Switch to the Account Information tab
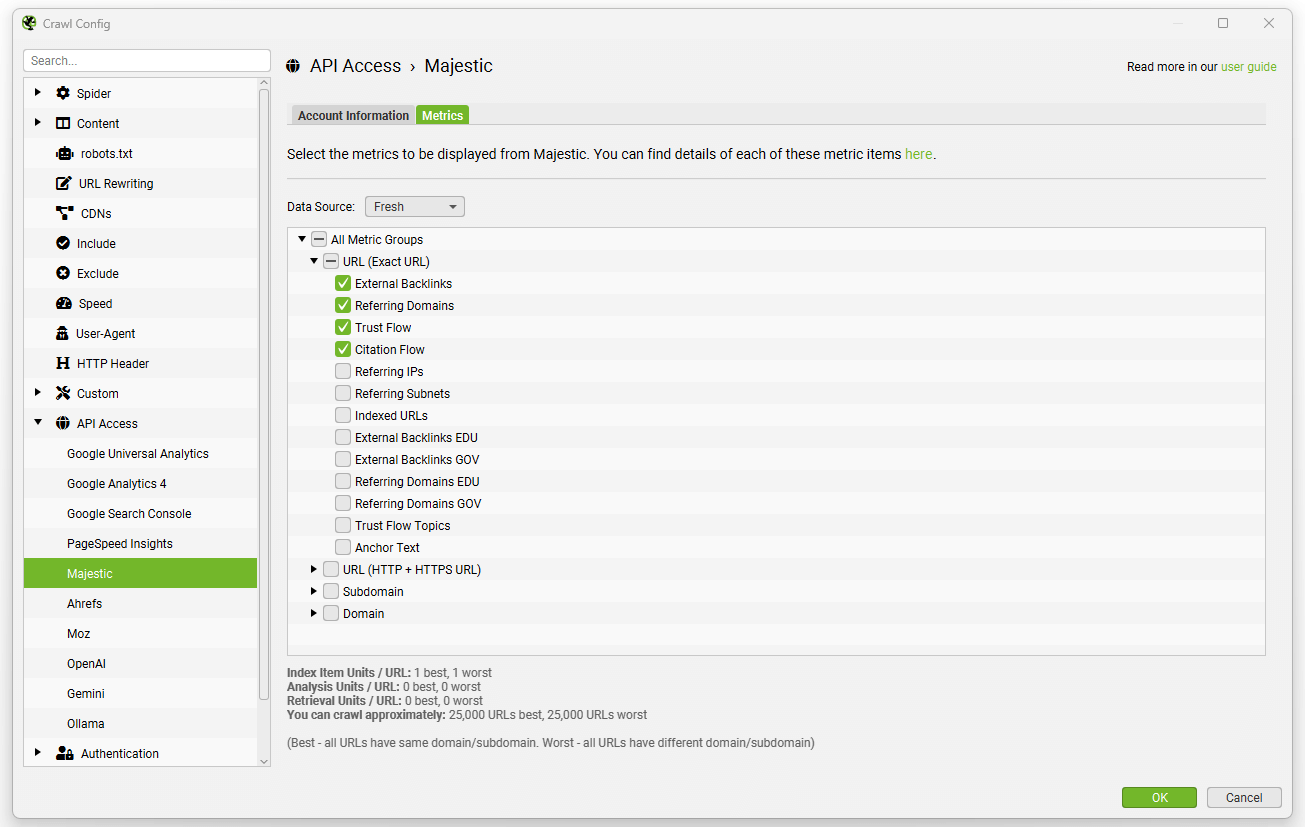 [x=352, y=115]
